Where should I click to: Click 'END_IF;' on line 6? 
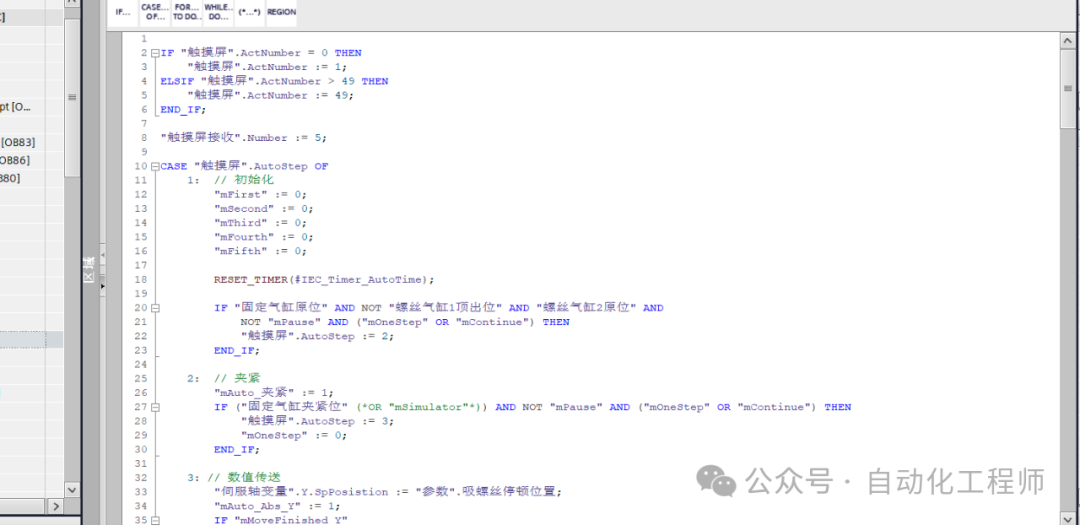[183, 110]
